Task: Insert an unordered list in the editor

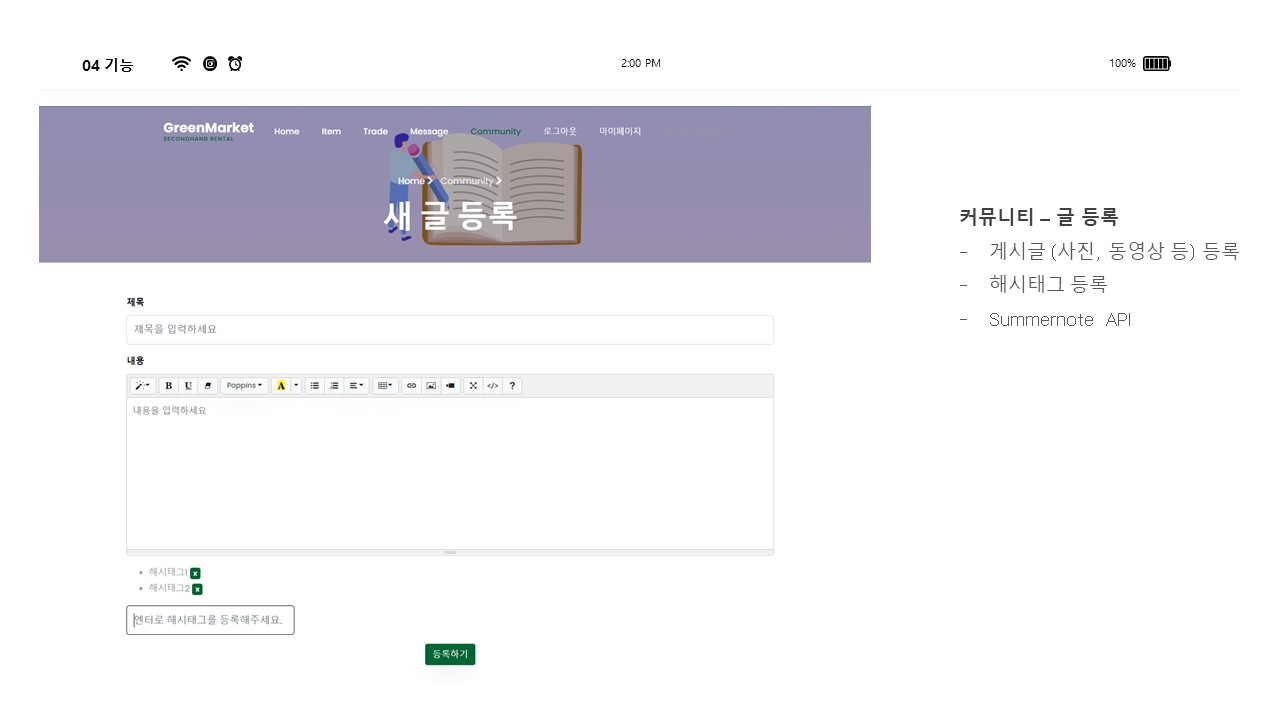Action: pos(315,385)
